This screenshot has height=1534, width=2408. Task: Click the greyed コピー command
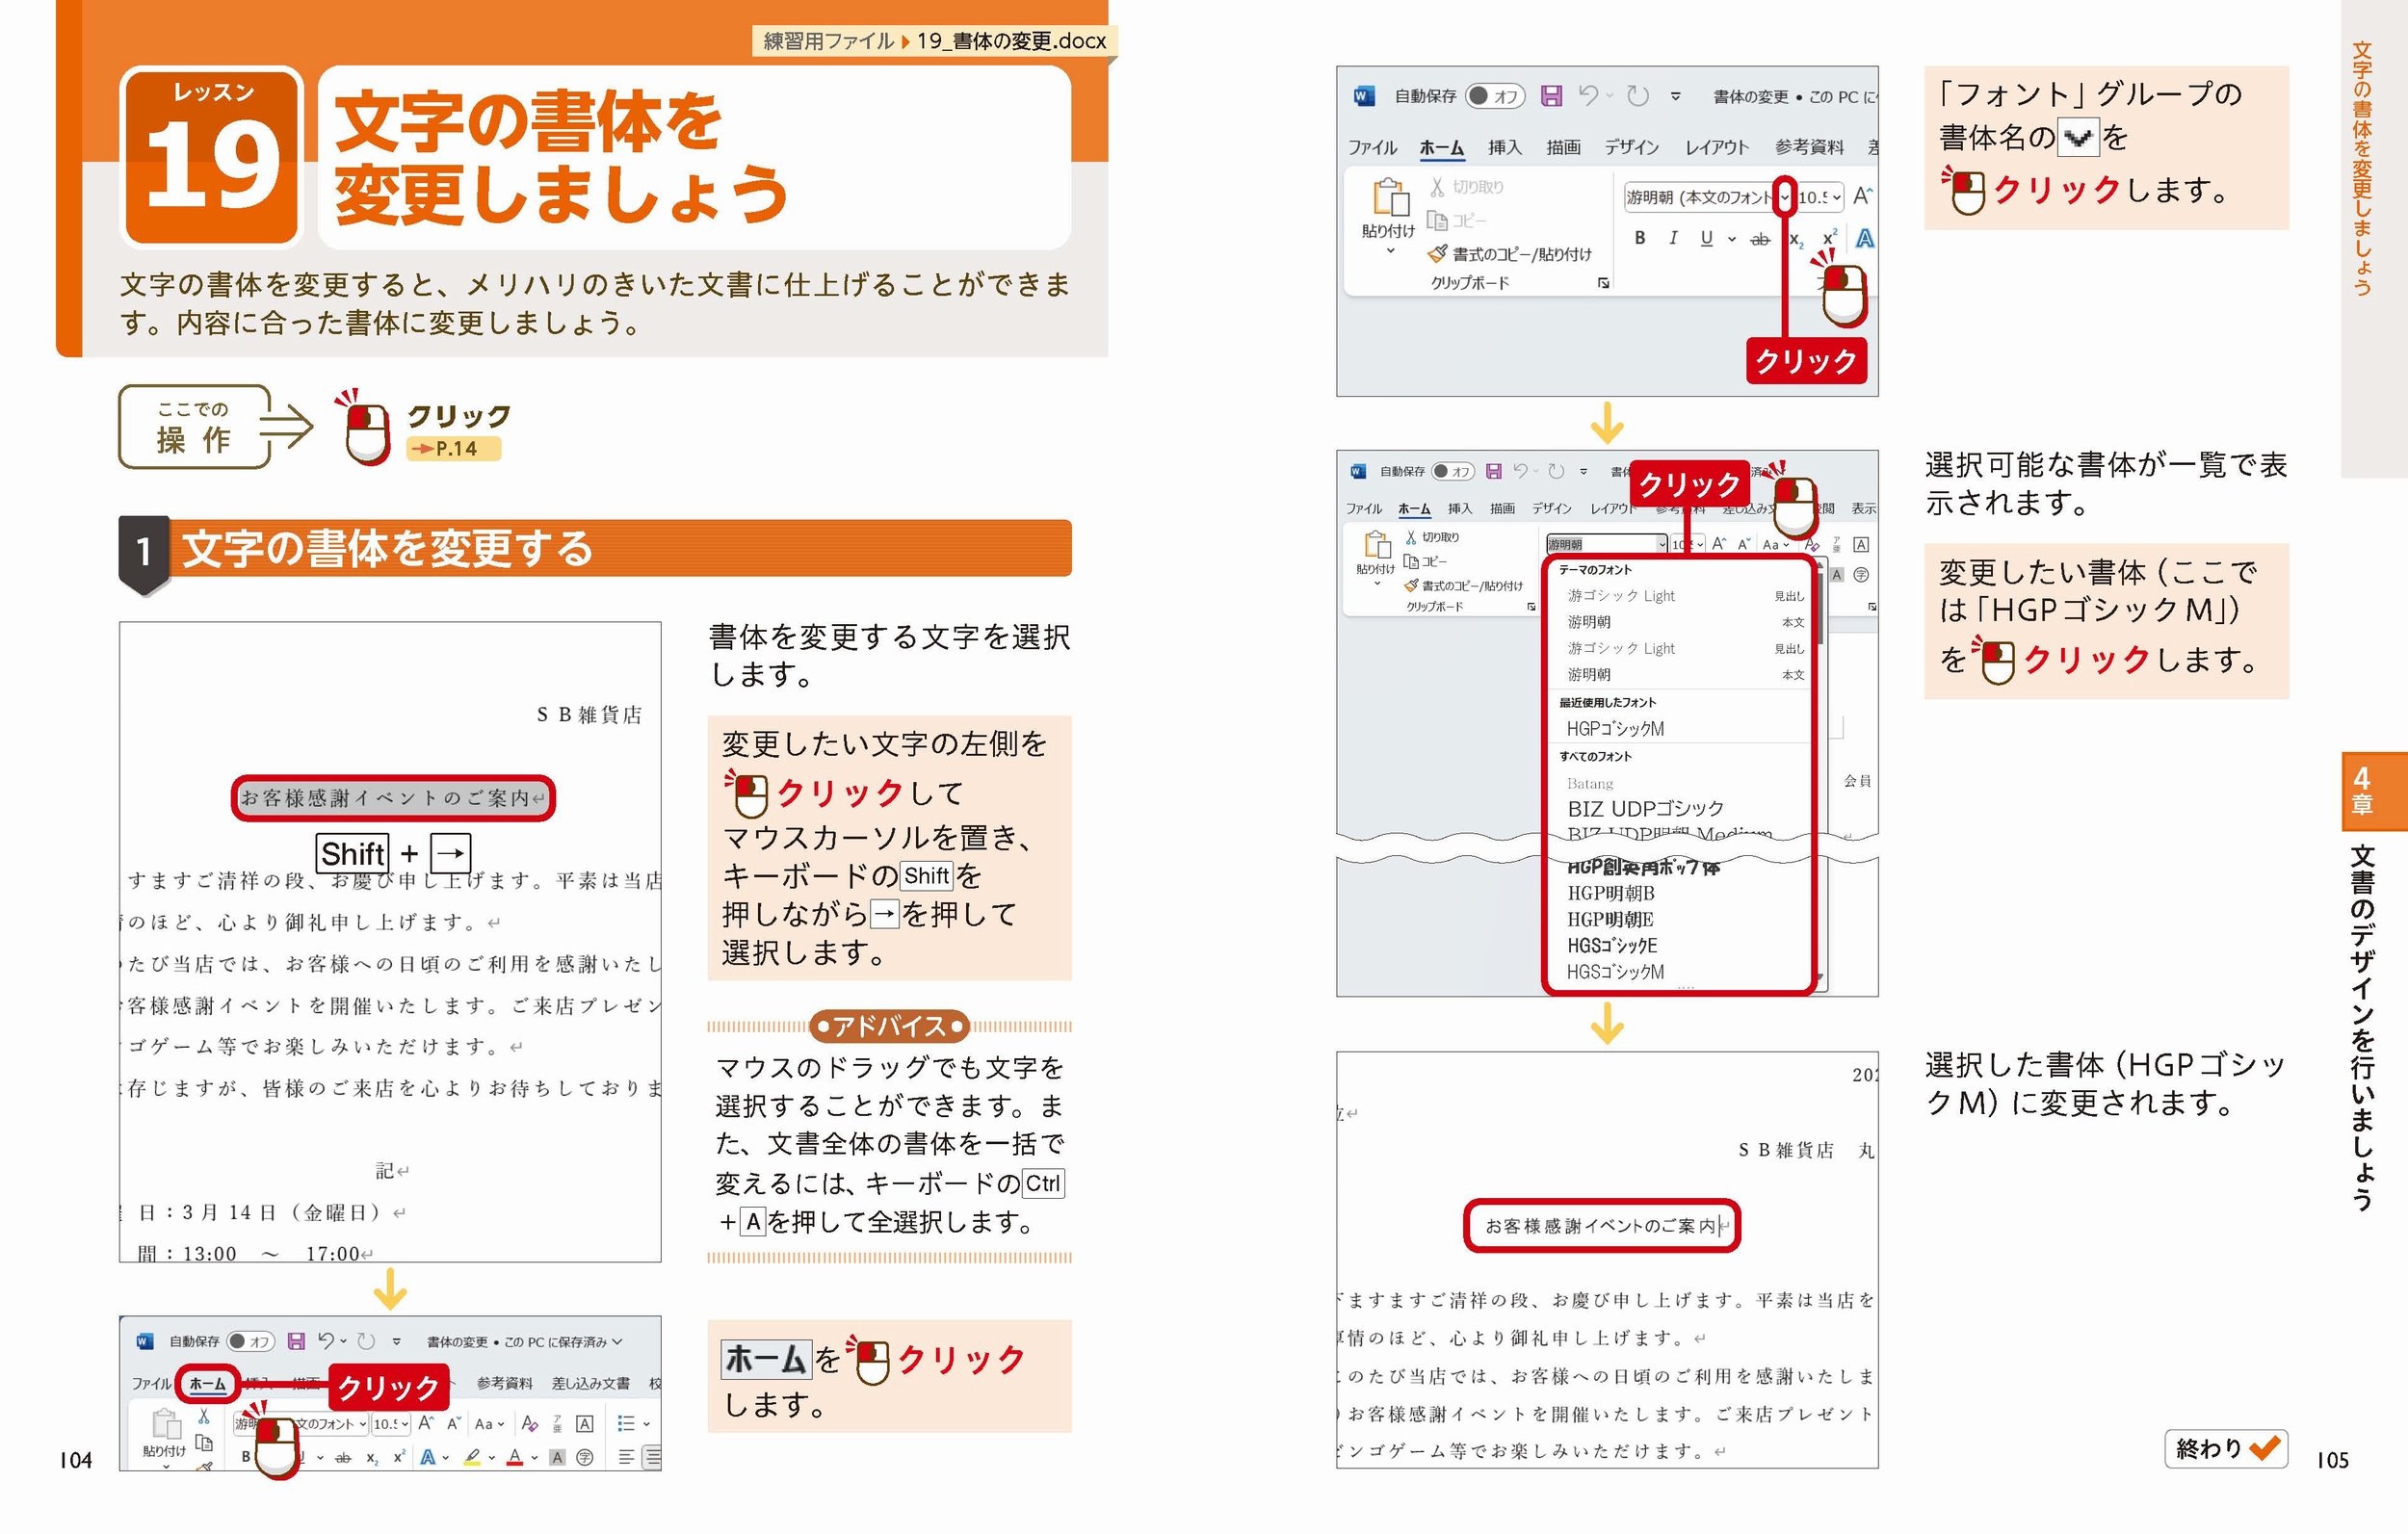(x=1456, y=221)
